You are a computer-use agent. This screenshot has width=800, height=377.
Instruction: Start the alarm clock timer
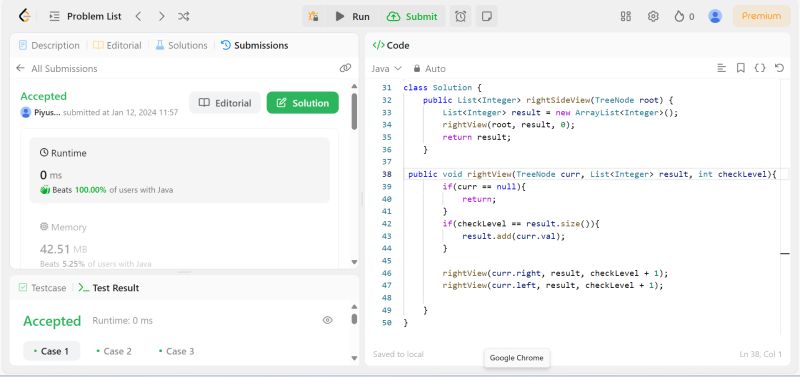tap(460, 16)
